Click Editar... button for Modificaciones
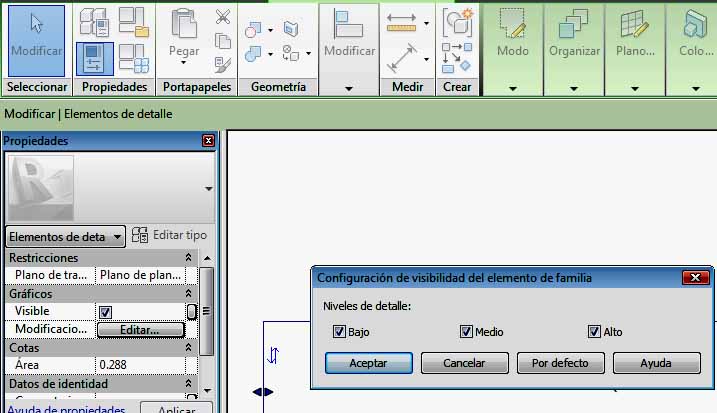717x413 pixels. 141,330
